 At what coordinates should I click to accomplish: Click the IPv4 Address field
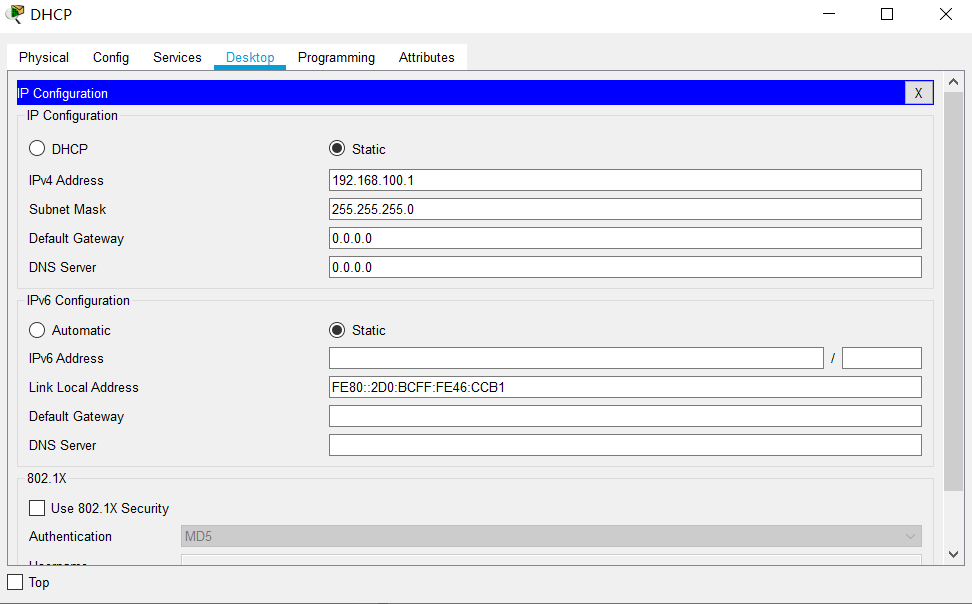point(624,180)
